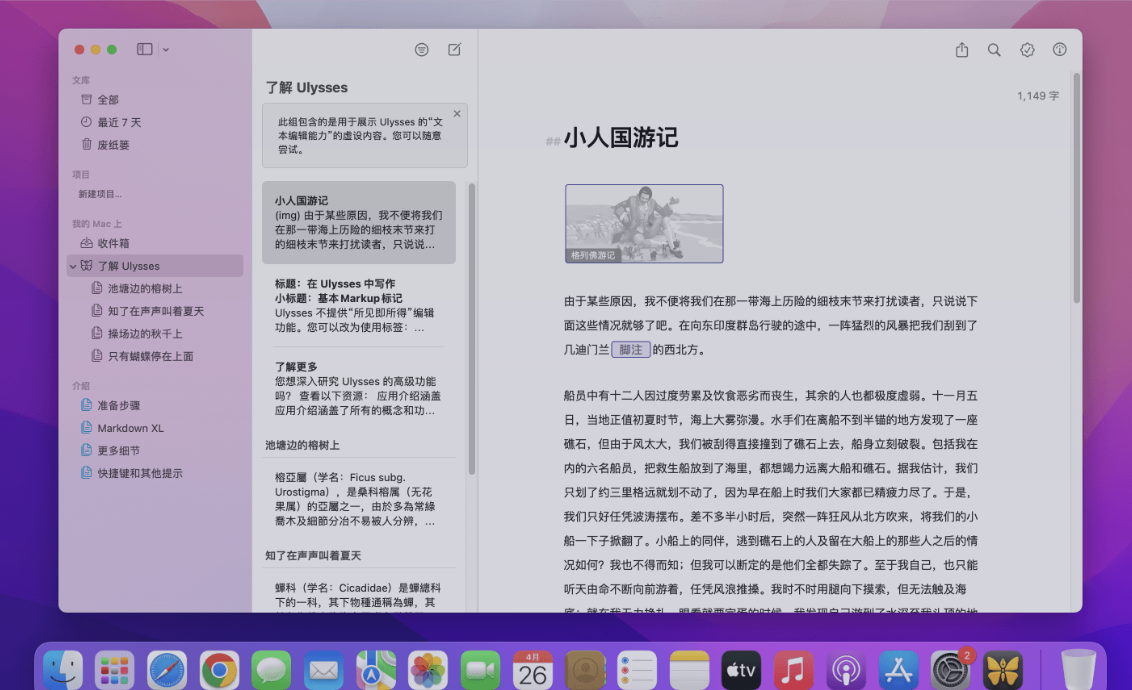Dismiss the intro notice with its X
Viewport: 1132px width, 690px height.
[456, 113]
